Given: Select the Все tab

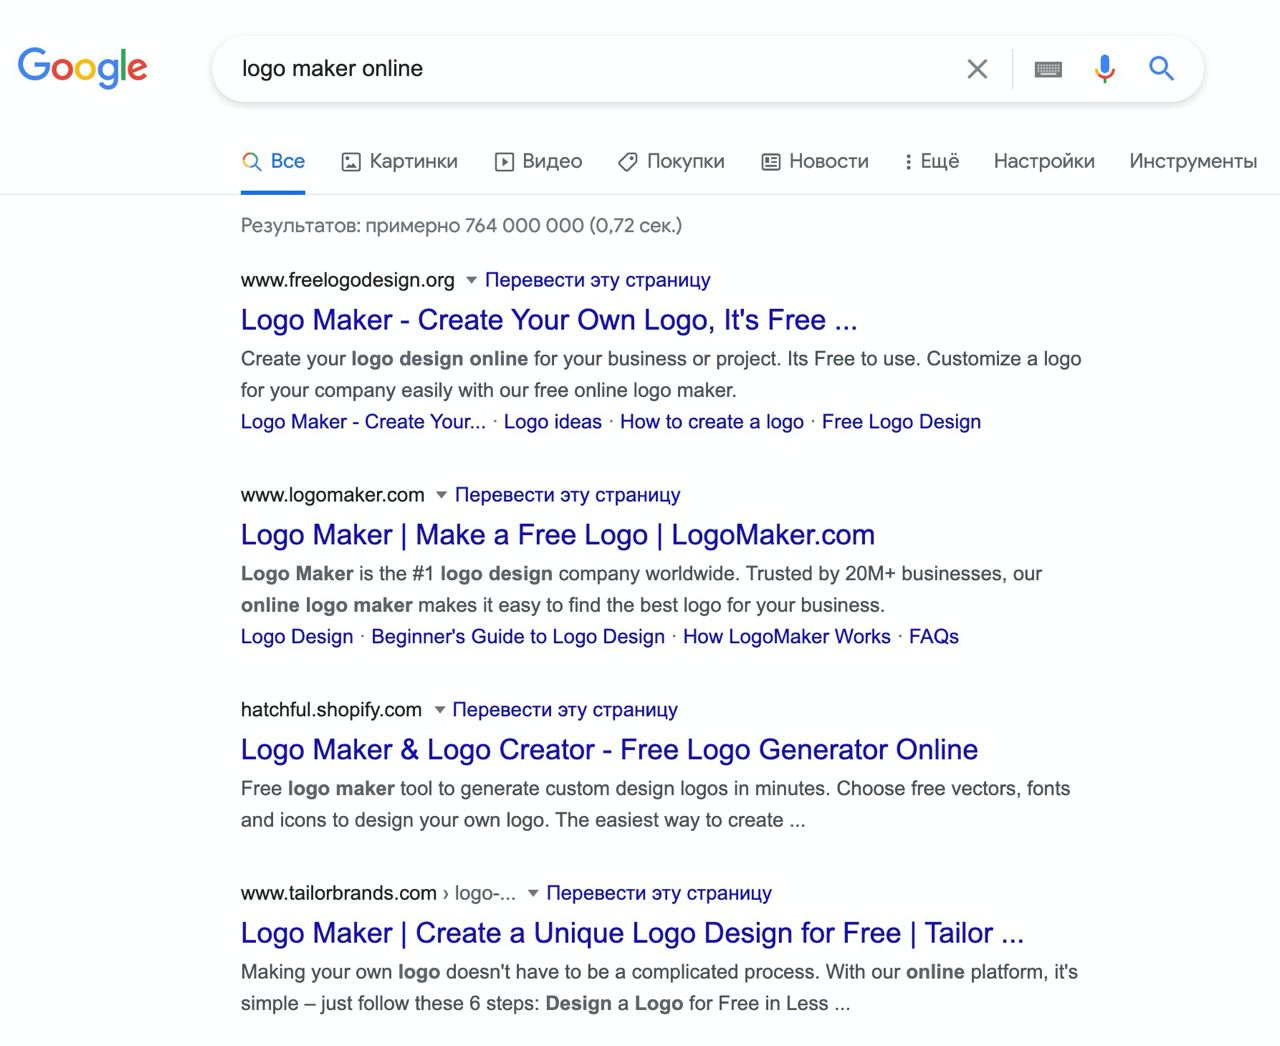Looking at the screenshot, I should point(273,161).
